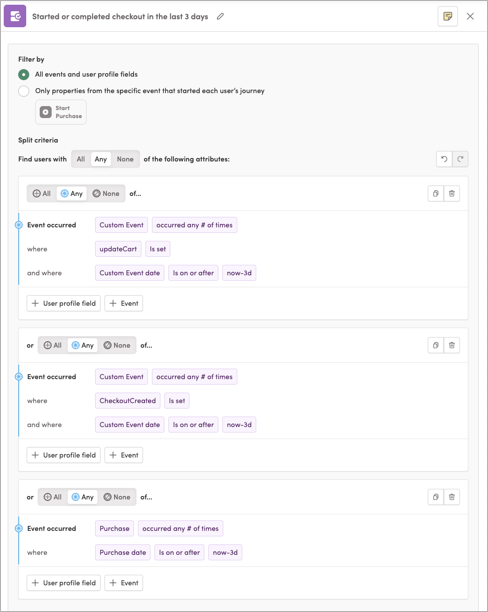Add Event to CheckoutCreated group

pos(124,455)
